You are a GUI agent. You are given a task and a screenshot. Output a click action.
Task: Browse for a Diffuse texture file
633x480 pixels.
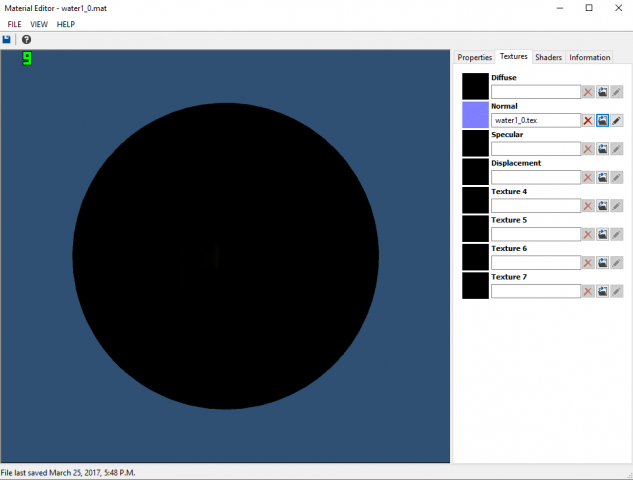coord(603,92)
